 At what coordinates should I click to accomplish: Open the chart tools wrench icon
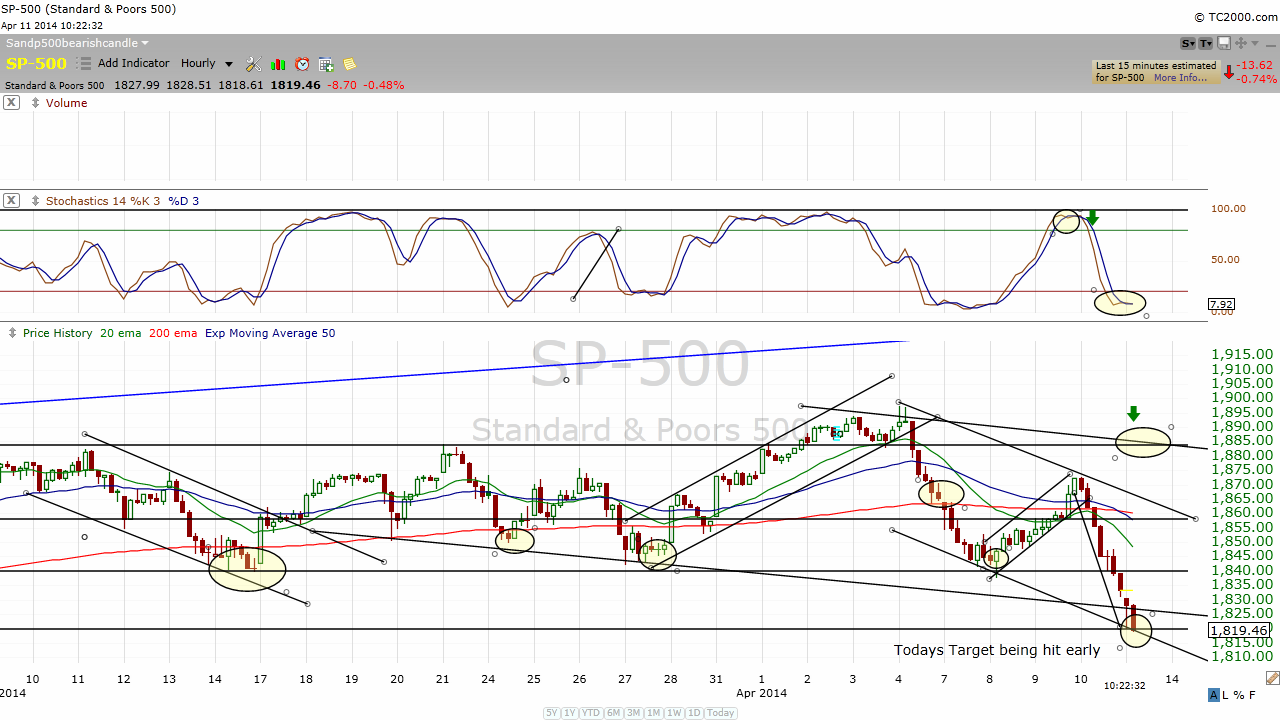(x=254, y=64)
